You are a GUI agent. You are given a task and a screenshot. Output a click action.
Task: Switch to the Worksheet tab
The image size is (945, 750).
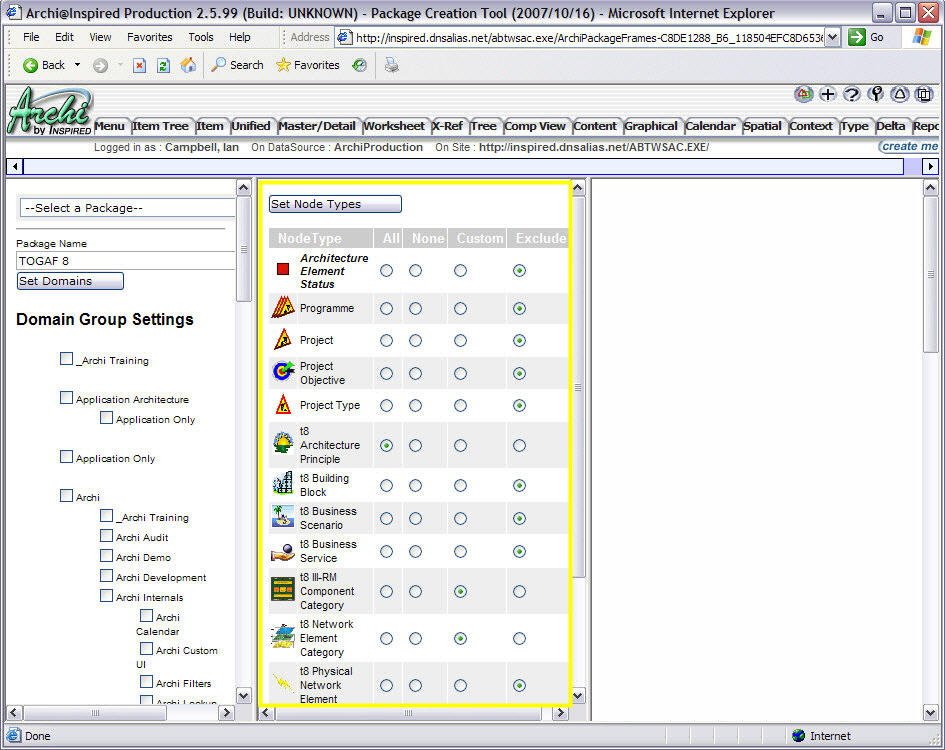coord(394,126)
